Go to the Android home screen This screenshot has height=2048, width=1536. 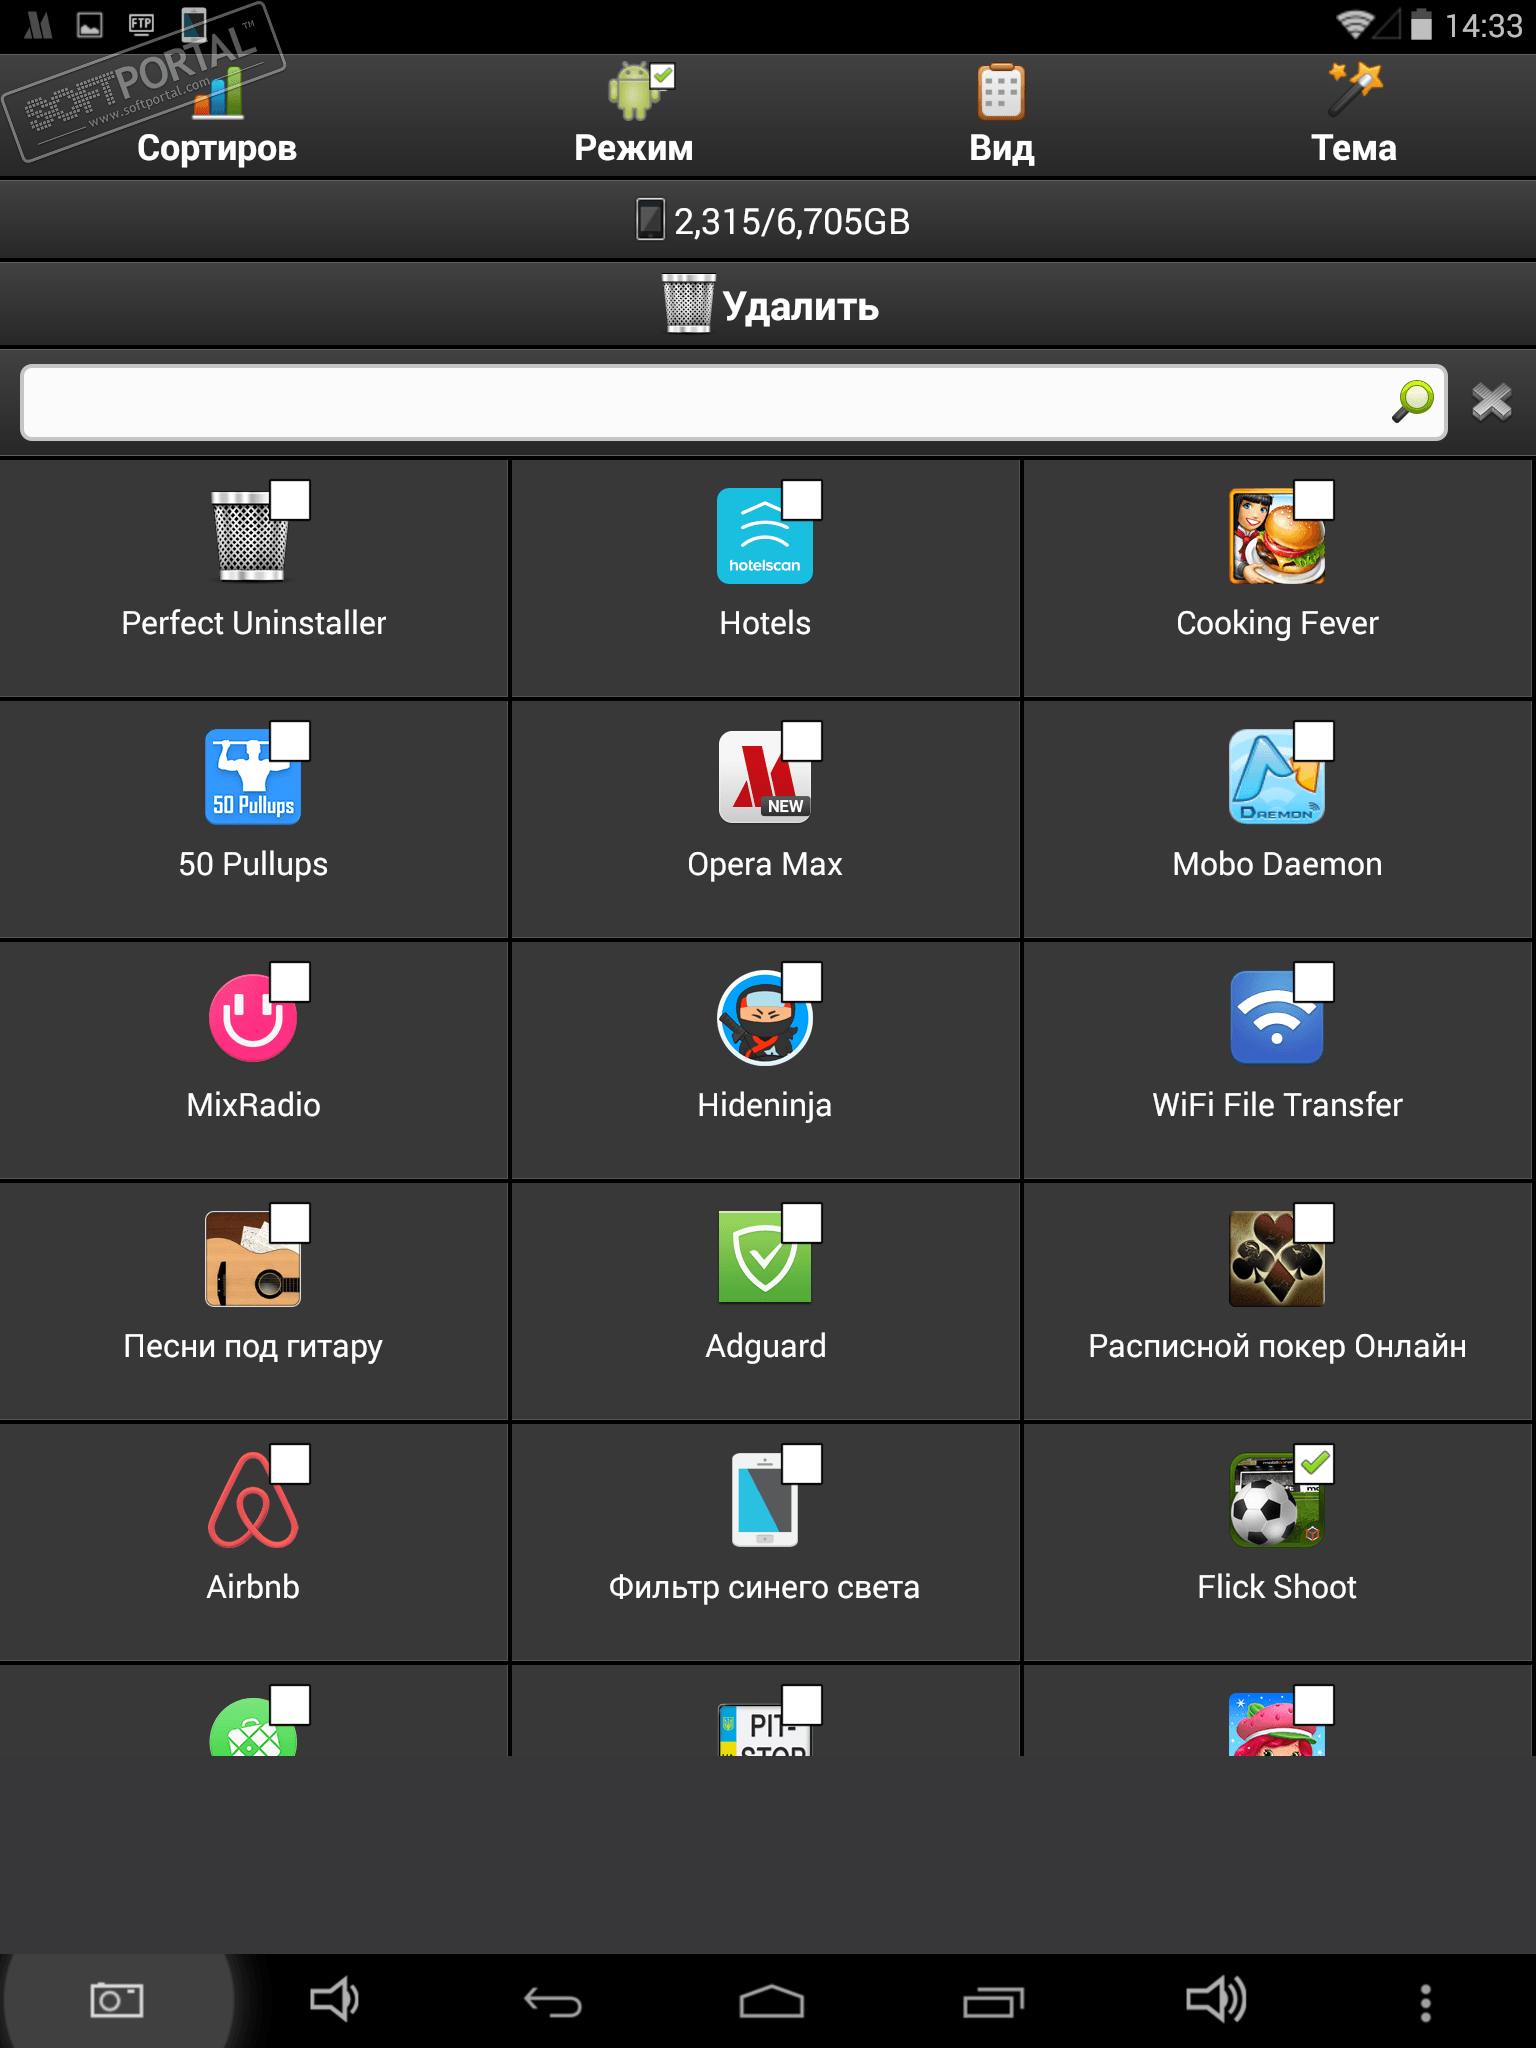click(x=771, y=2001)
